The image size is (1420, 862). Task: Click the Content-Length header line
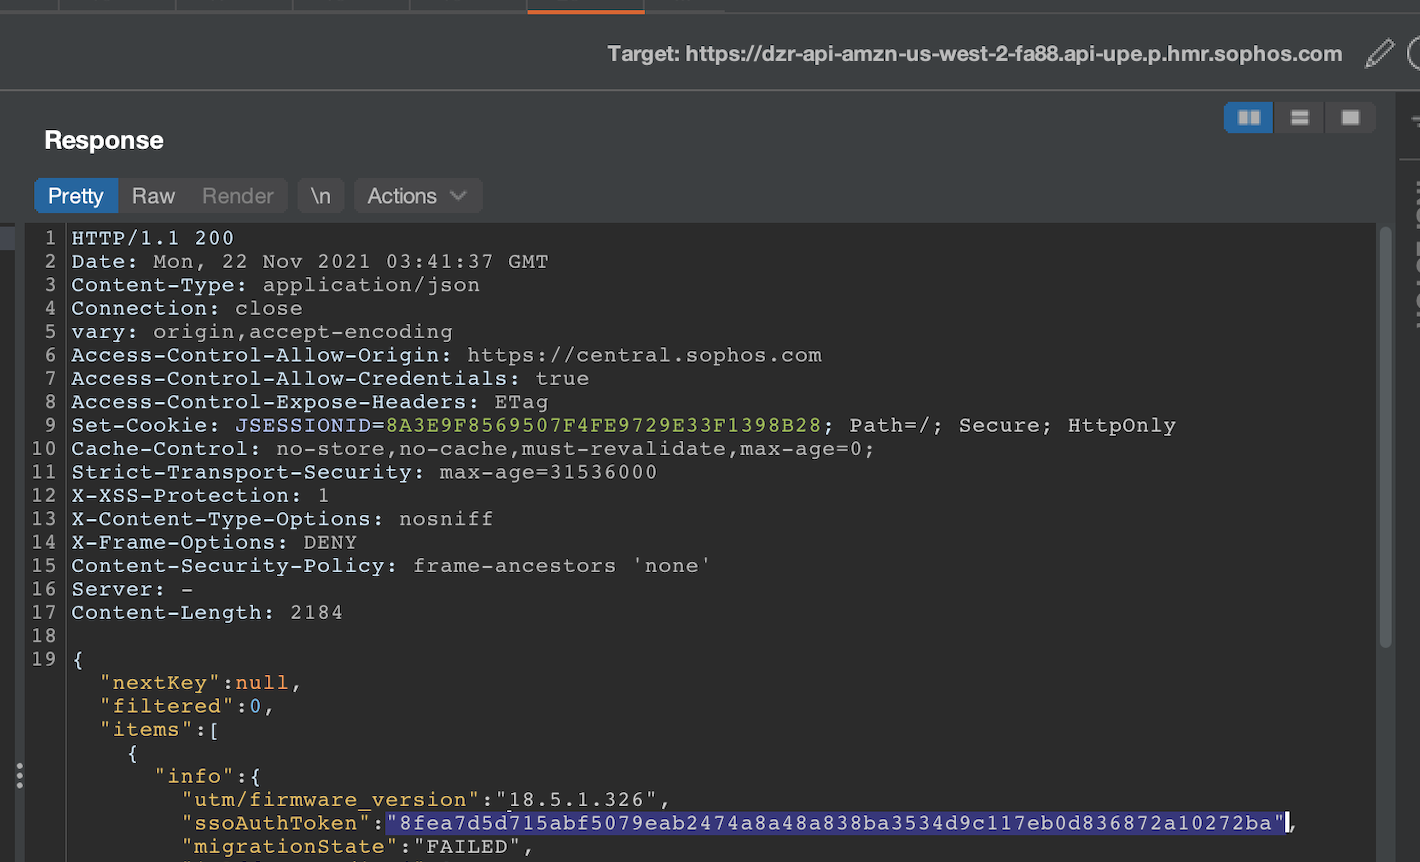[206, 613]
